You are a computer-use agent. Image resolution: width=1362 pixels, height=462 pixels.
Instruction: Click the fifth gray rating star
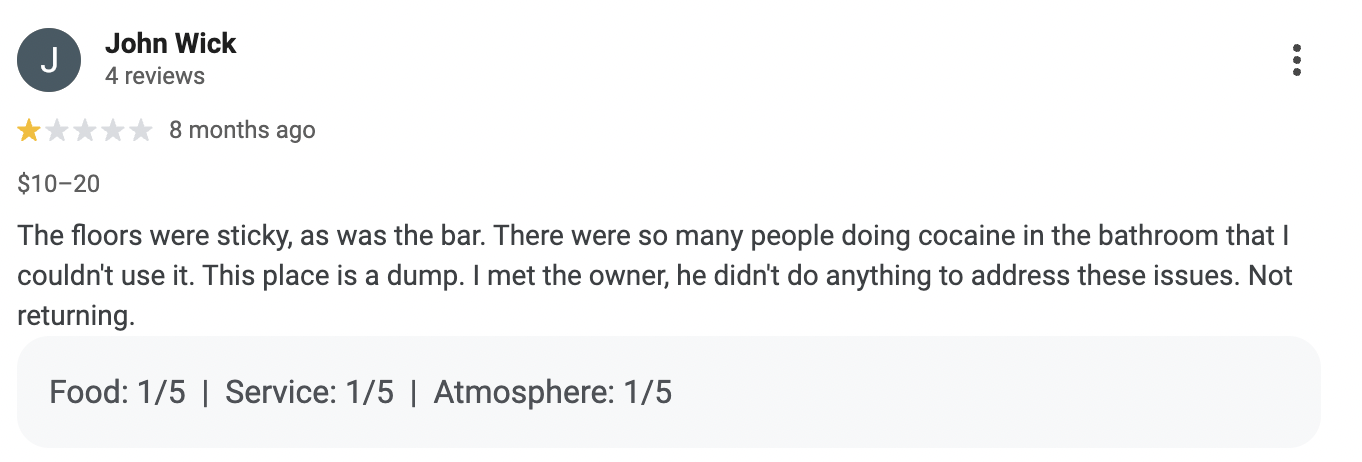[x=141, y=130]
